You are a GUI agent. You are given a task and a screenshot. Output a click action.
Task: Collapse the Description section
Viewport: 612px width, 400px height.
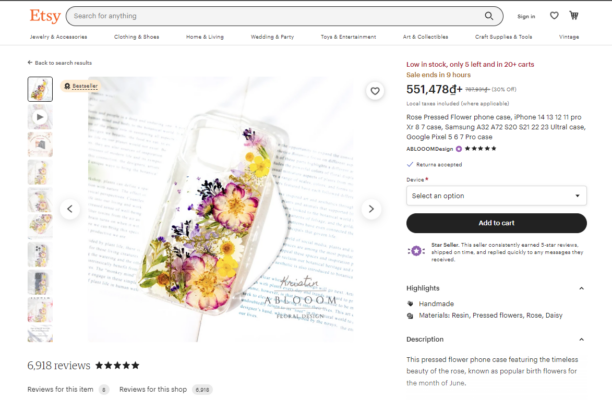coord(581,339)
